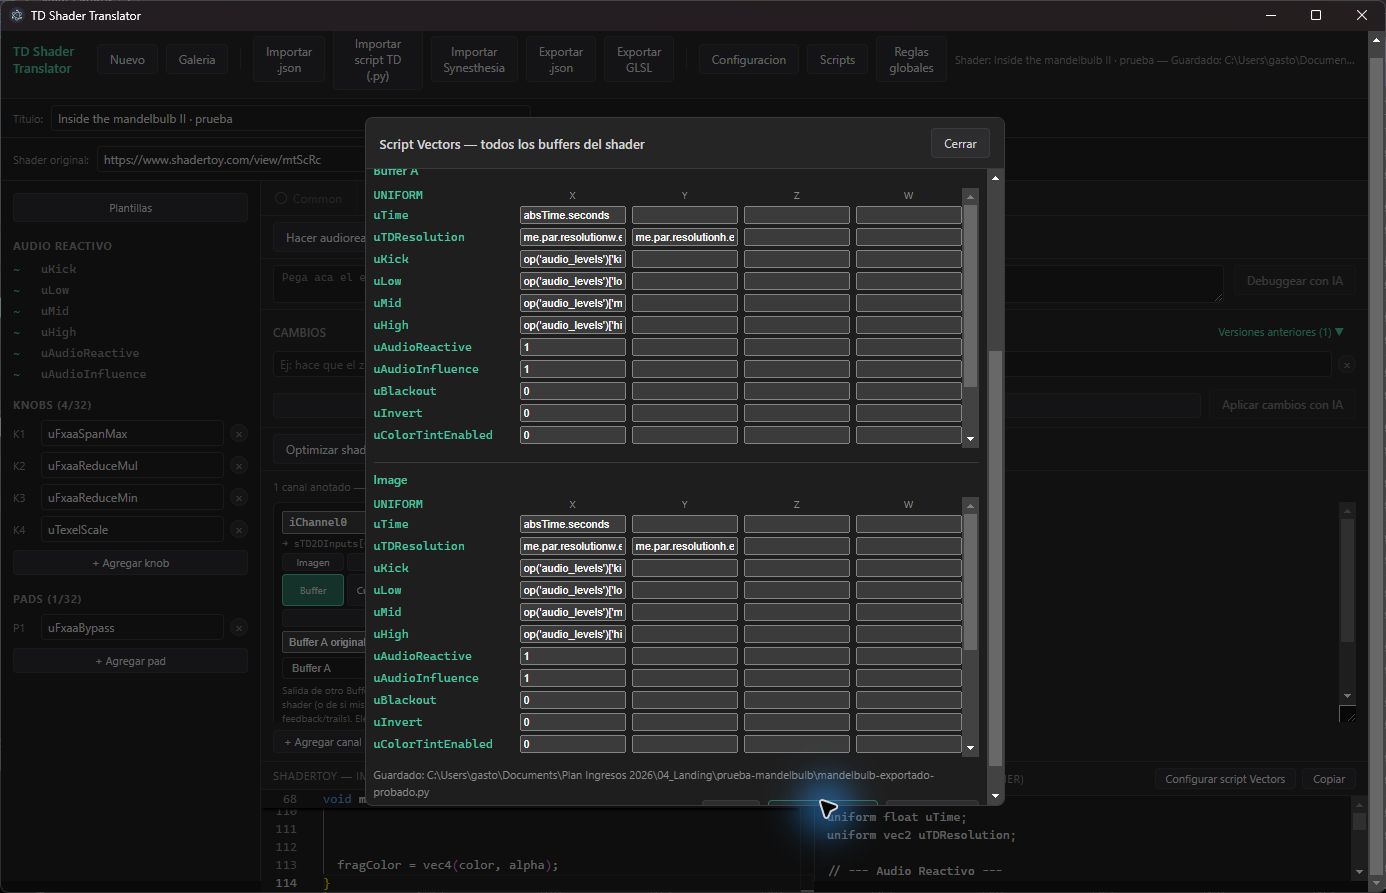Open Reglas globales

pos(911,60)
